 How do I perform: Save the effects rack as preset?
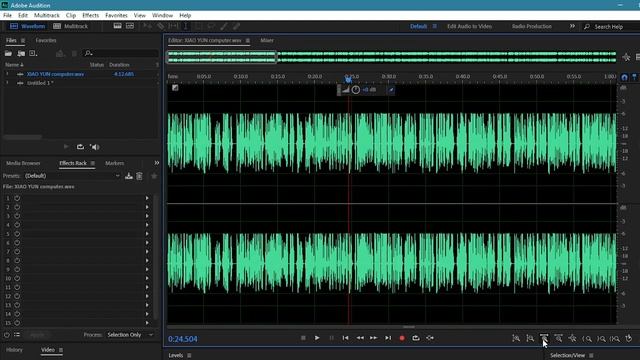(x=129, y=176)
